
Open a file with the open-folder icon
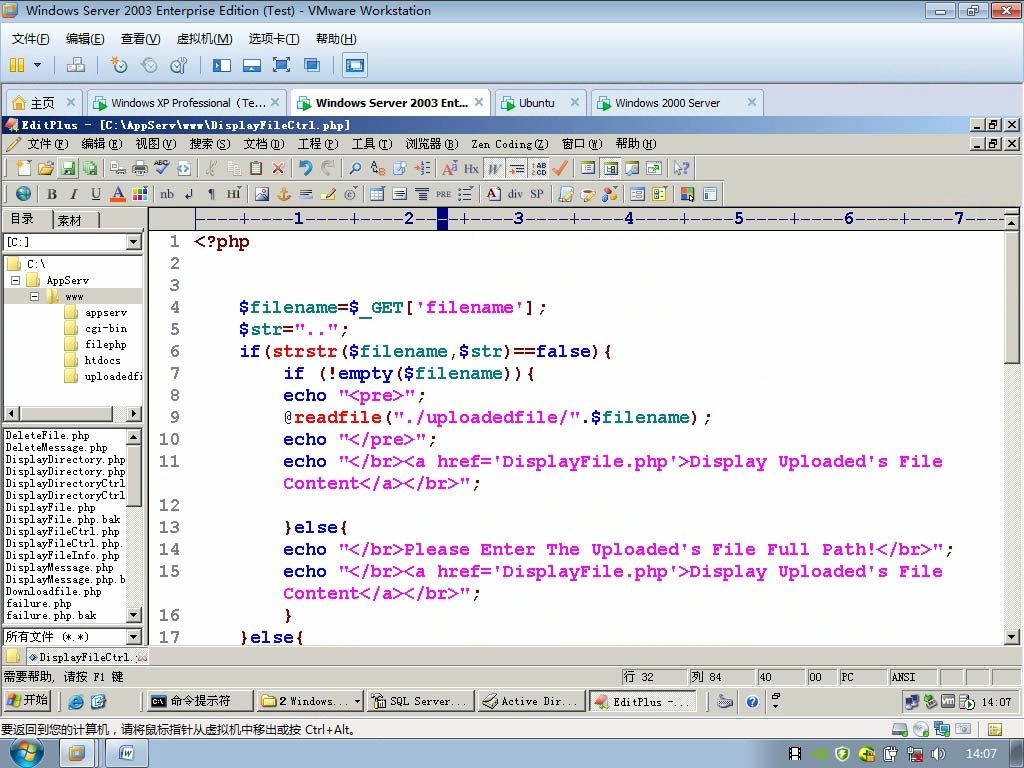46,168
